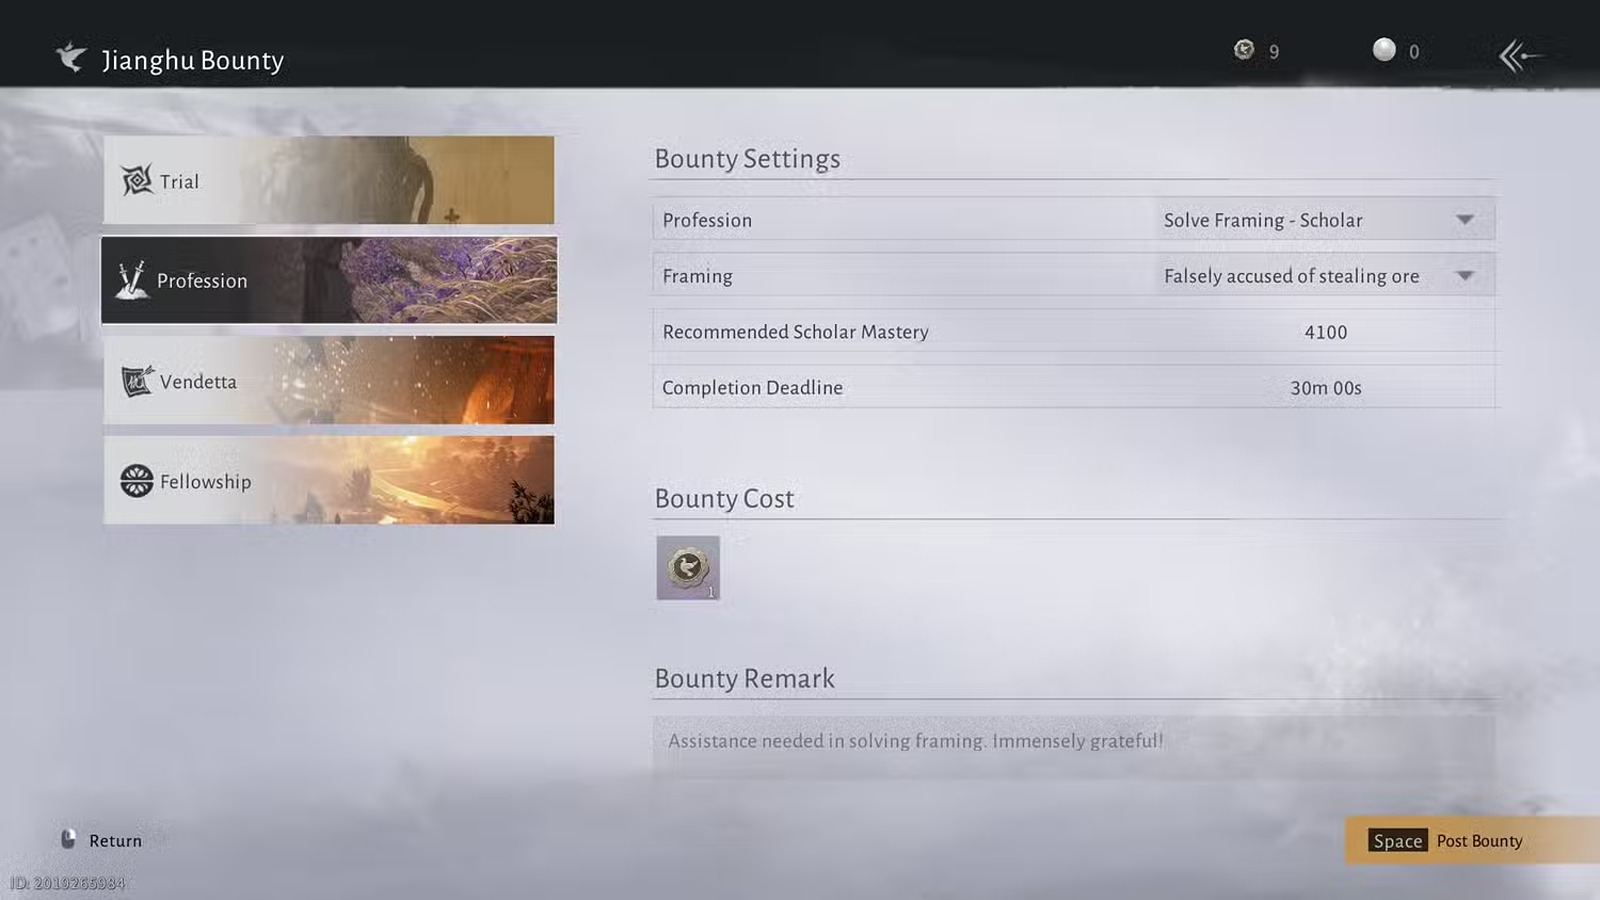This screenshot has height=900, width=1600.
Task: Select the bounty cost token item
Action: [x=687, y=568]
